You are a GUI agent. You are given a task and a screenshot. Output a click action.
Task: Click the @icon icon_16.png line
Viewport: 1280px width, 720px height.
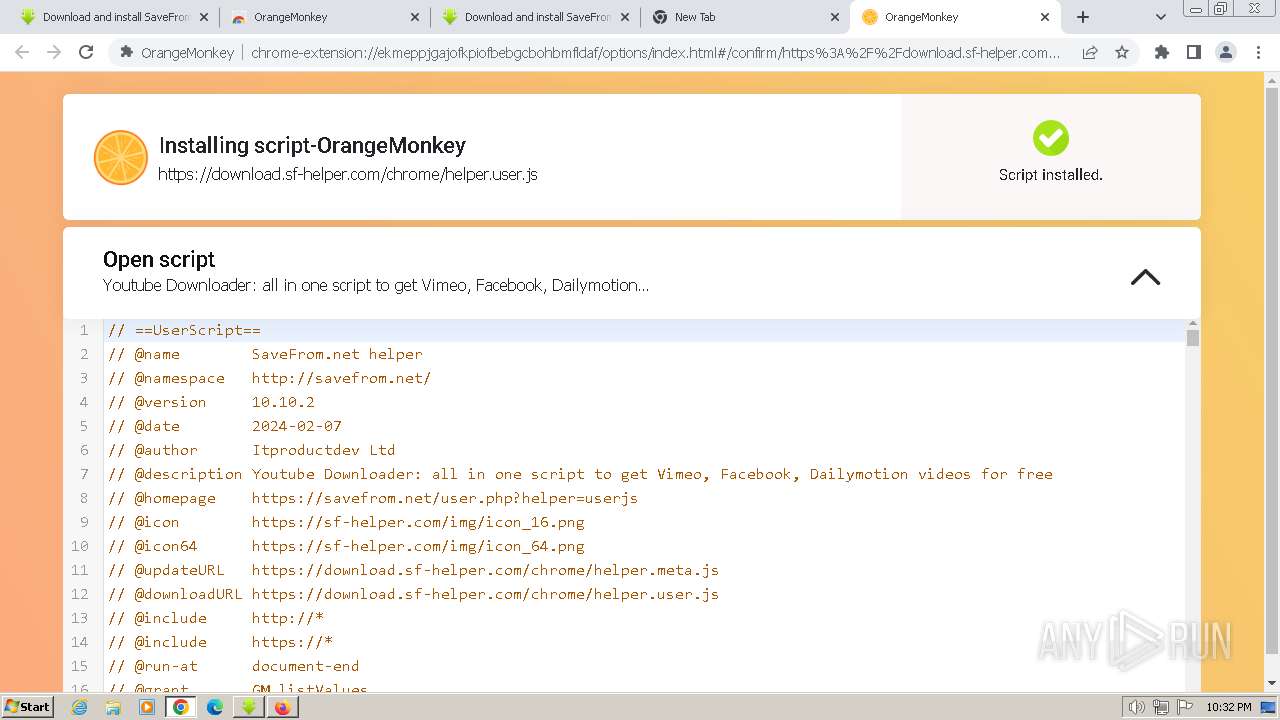[346, 522]
